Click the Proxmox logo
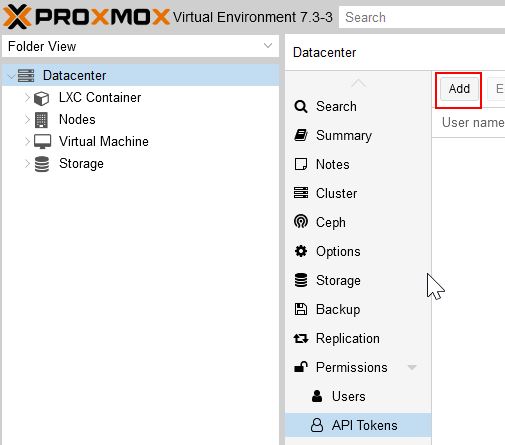 (x=86, y=17)
